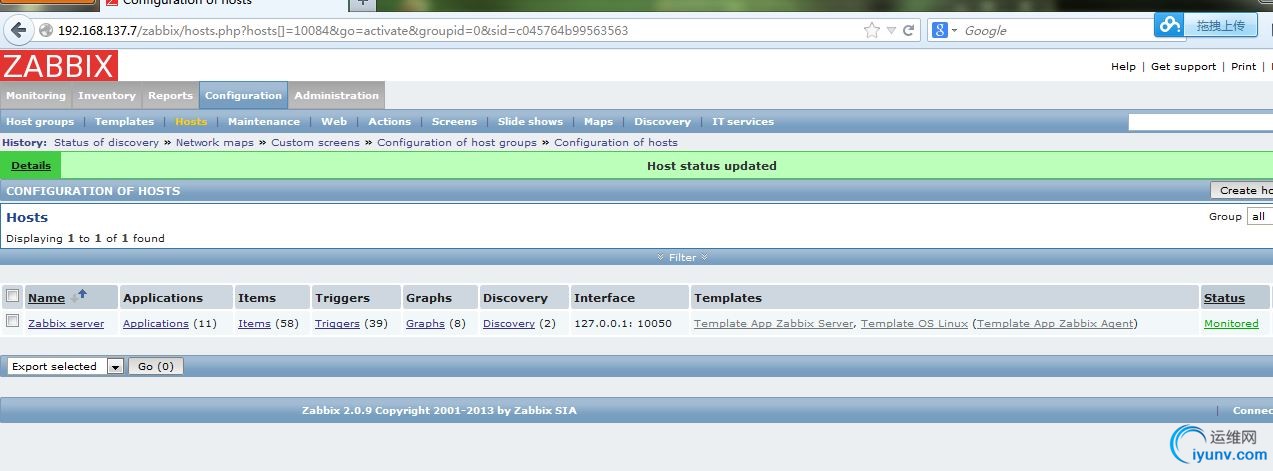Tick the select-all hosts header checkbox
This screenshot has width=1273, height=471.
[12, 296]
